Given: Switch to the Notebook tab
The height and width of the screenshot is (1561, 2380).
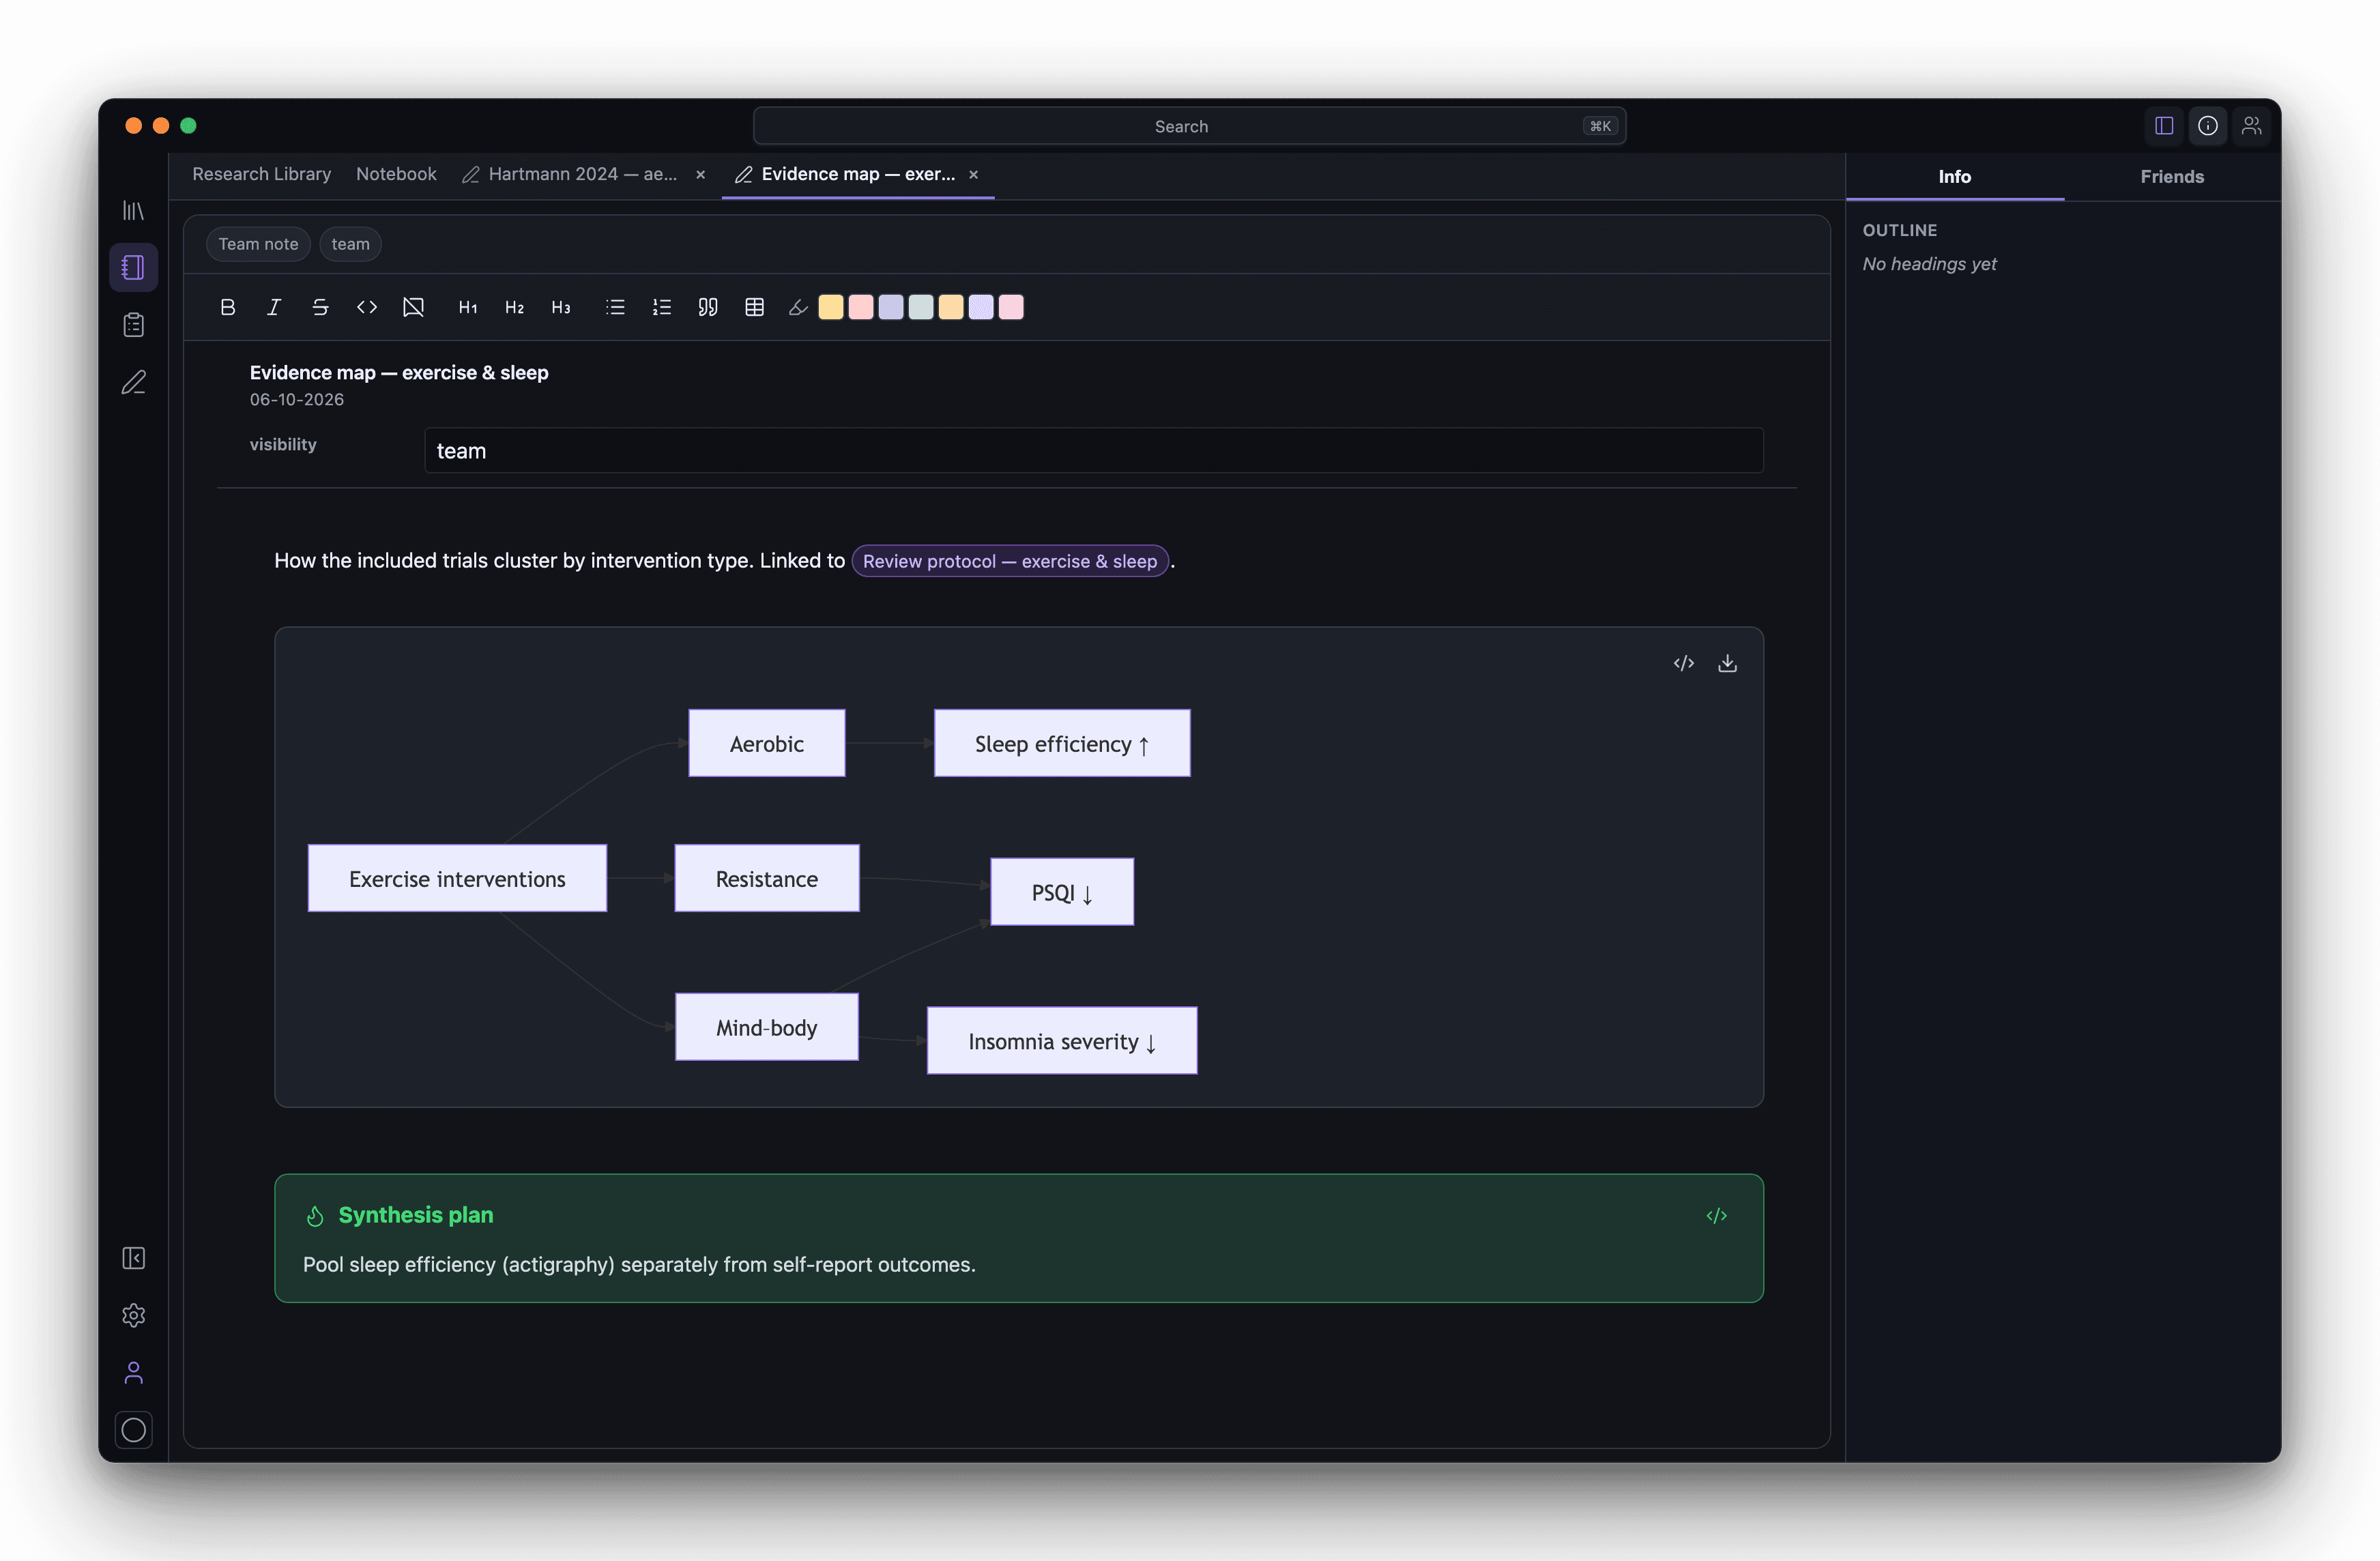Looking at the screenshot, I should (396, 174).
